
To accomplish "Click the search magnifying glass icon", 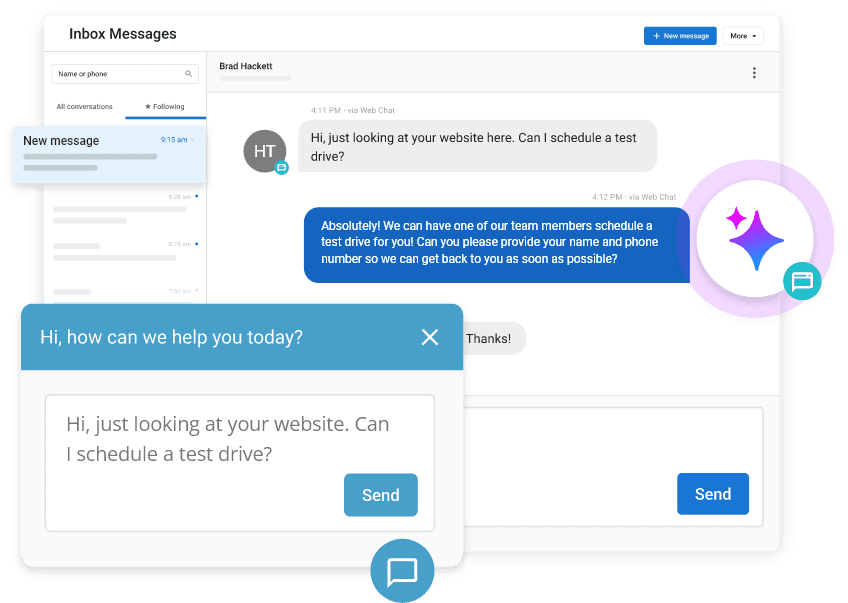I will (188, 73).
